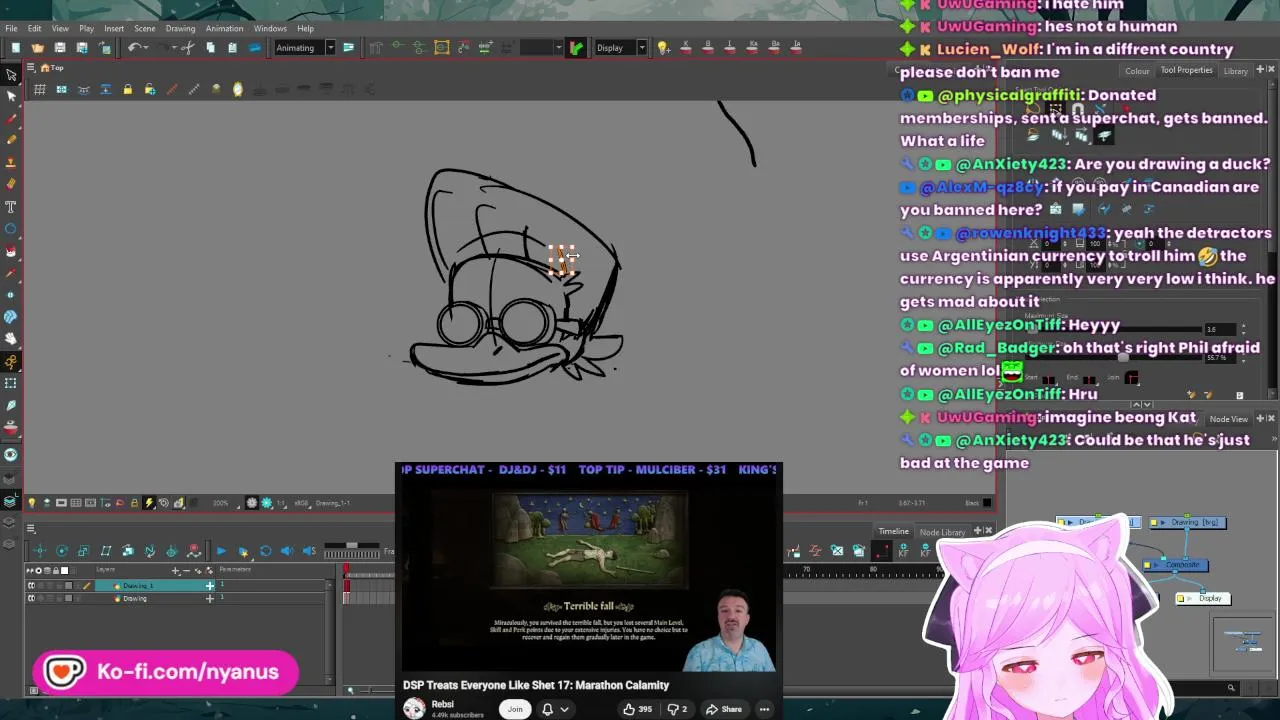1280x720 pixels.
Task: Toggle visibility of the Drawing layer
Action: pos(31,598)
